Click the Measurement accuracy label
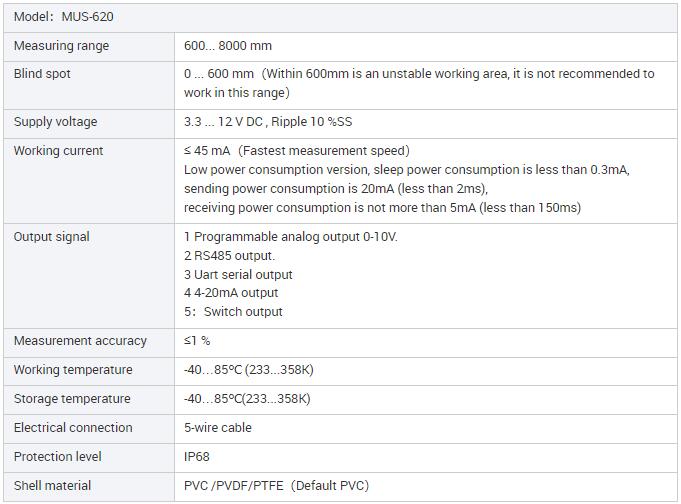Image resolution: width=681 pixels, height=504 pixels. (x=80, y=341)
